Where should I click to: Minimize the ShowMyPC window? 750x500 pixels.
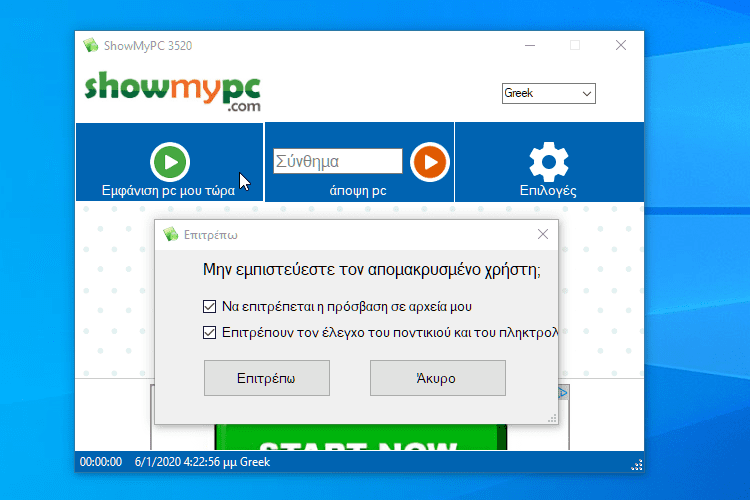pyautogui.click(x=530, y=45)
